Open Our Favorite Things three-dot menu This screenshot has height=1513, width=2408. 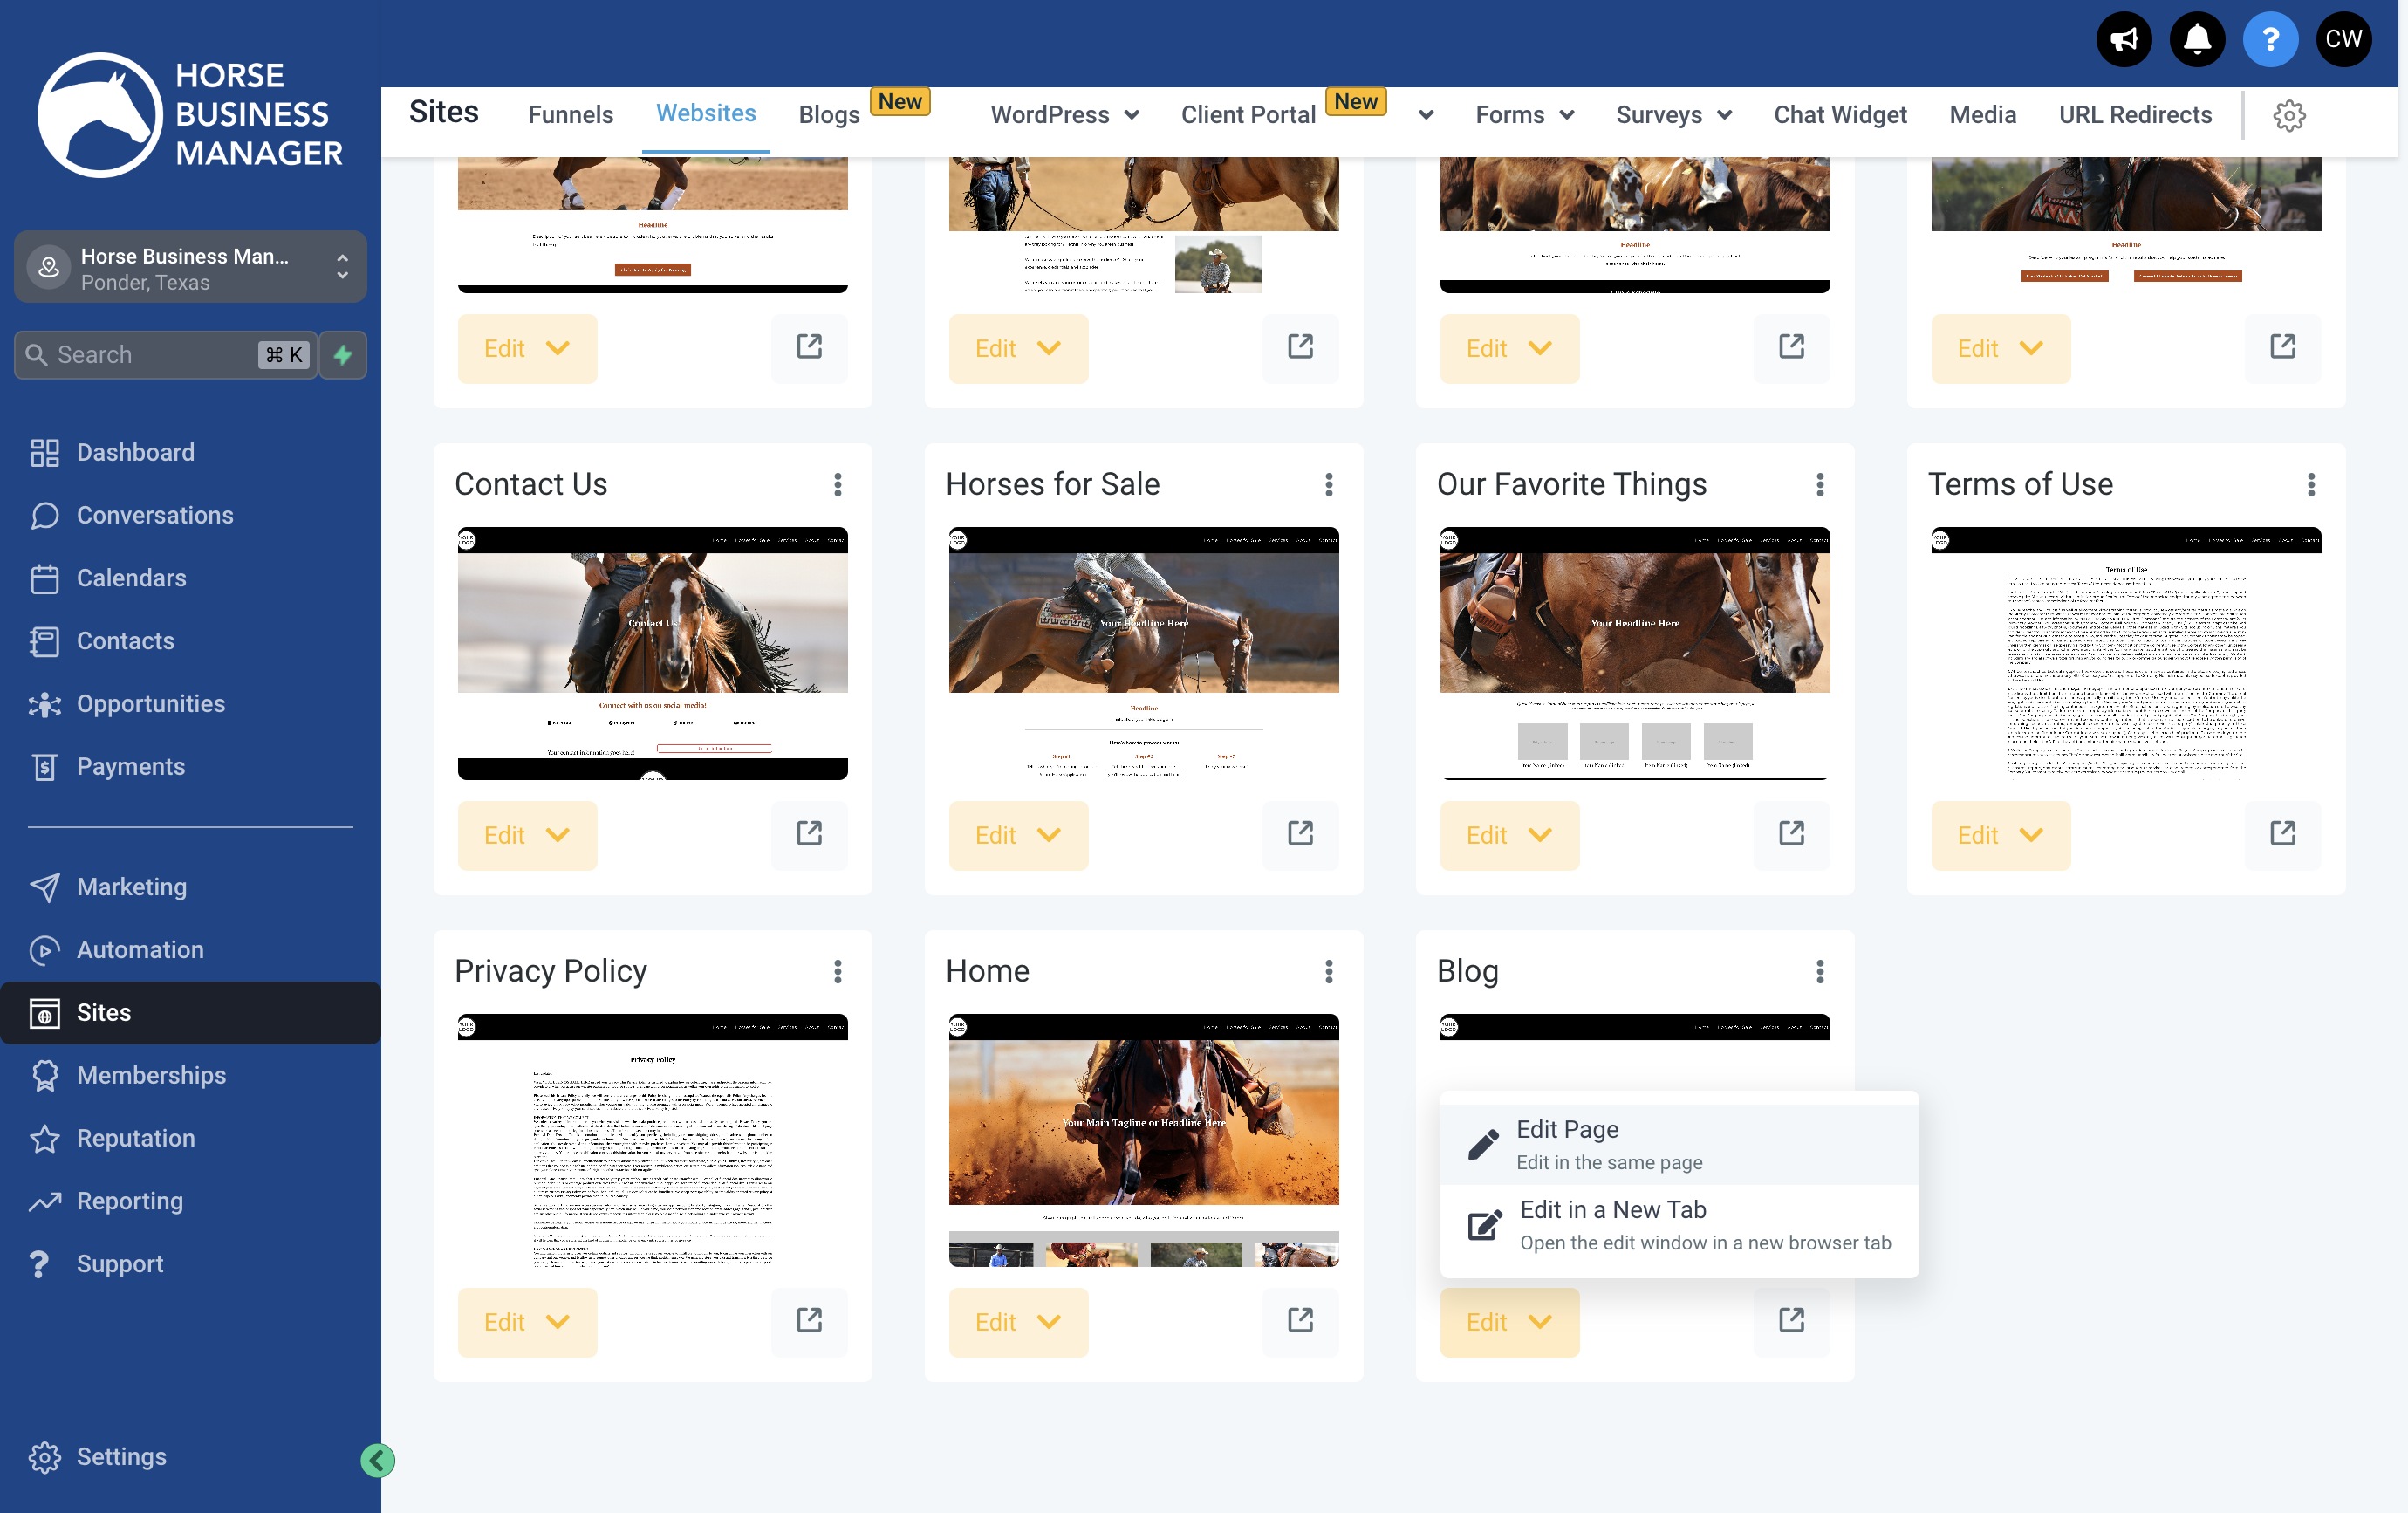[1820, 485]
